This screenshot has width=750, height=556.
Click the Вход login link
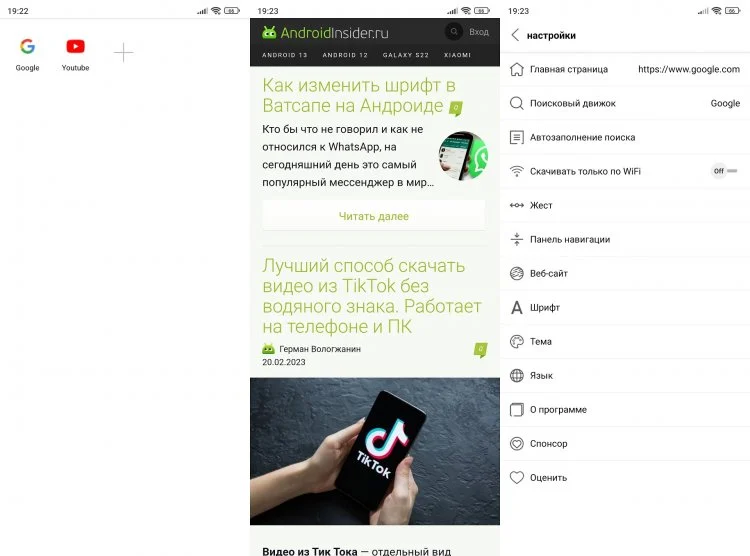479,32
